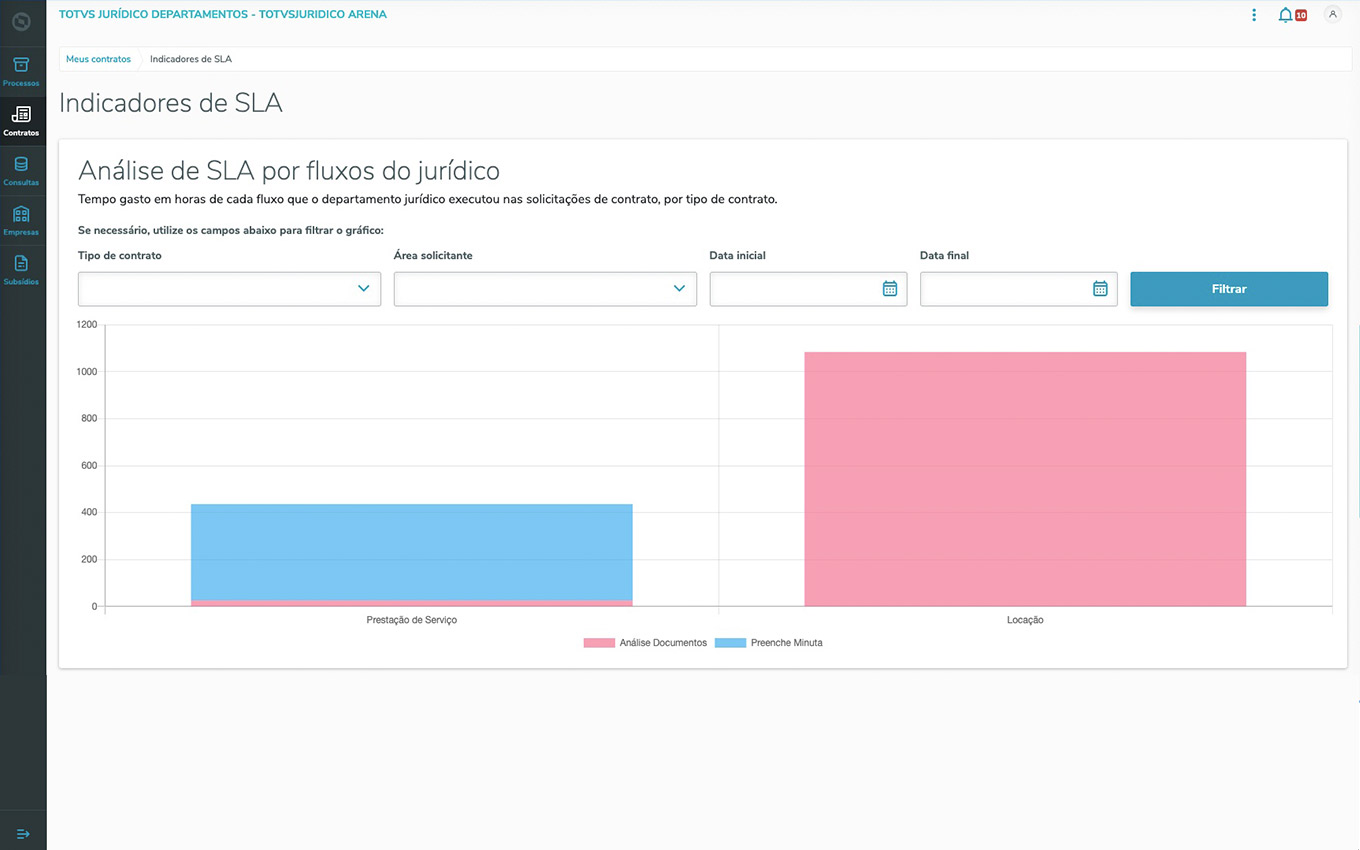Open the user profile avatar icon
1360x850 pixels.
pyautogui.click(x=1332, y=15)
